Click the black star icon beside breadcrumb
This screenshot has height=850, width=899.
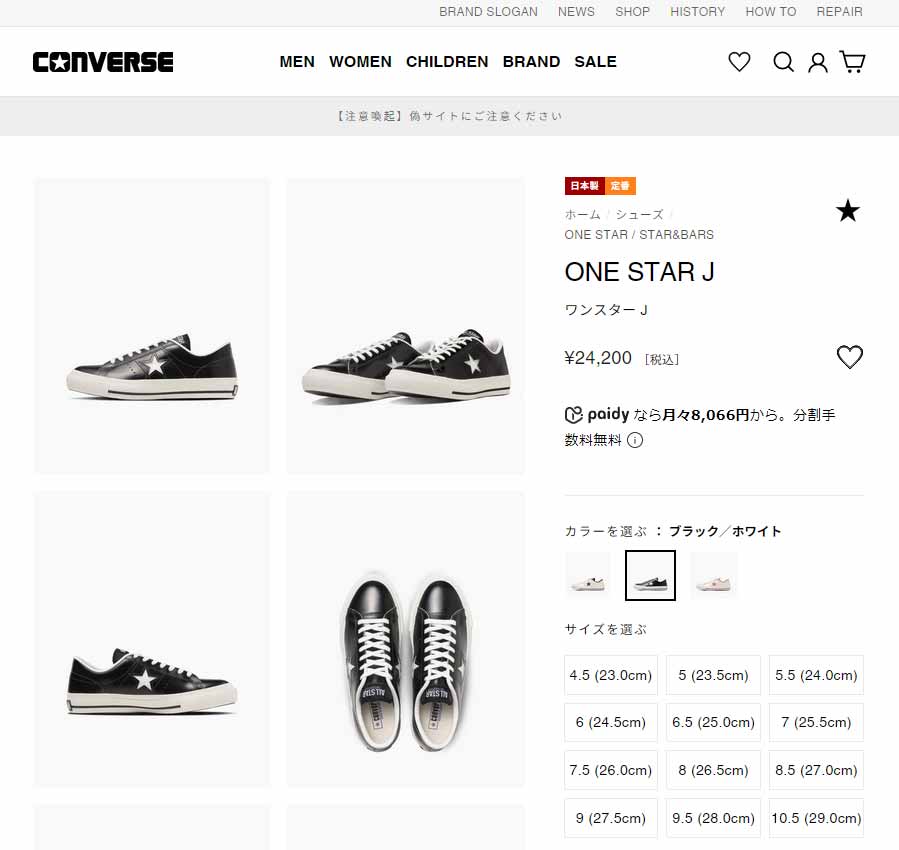[847, 211]
